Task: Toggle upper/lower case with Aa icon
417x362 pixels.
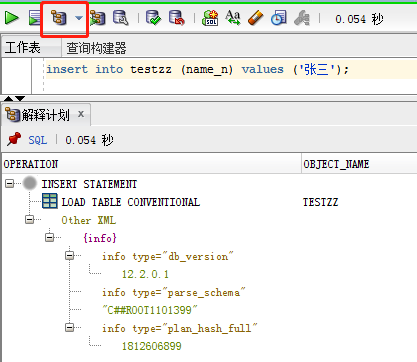Action: 233,18
